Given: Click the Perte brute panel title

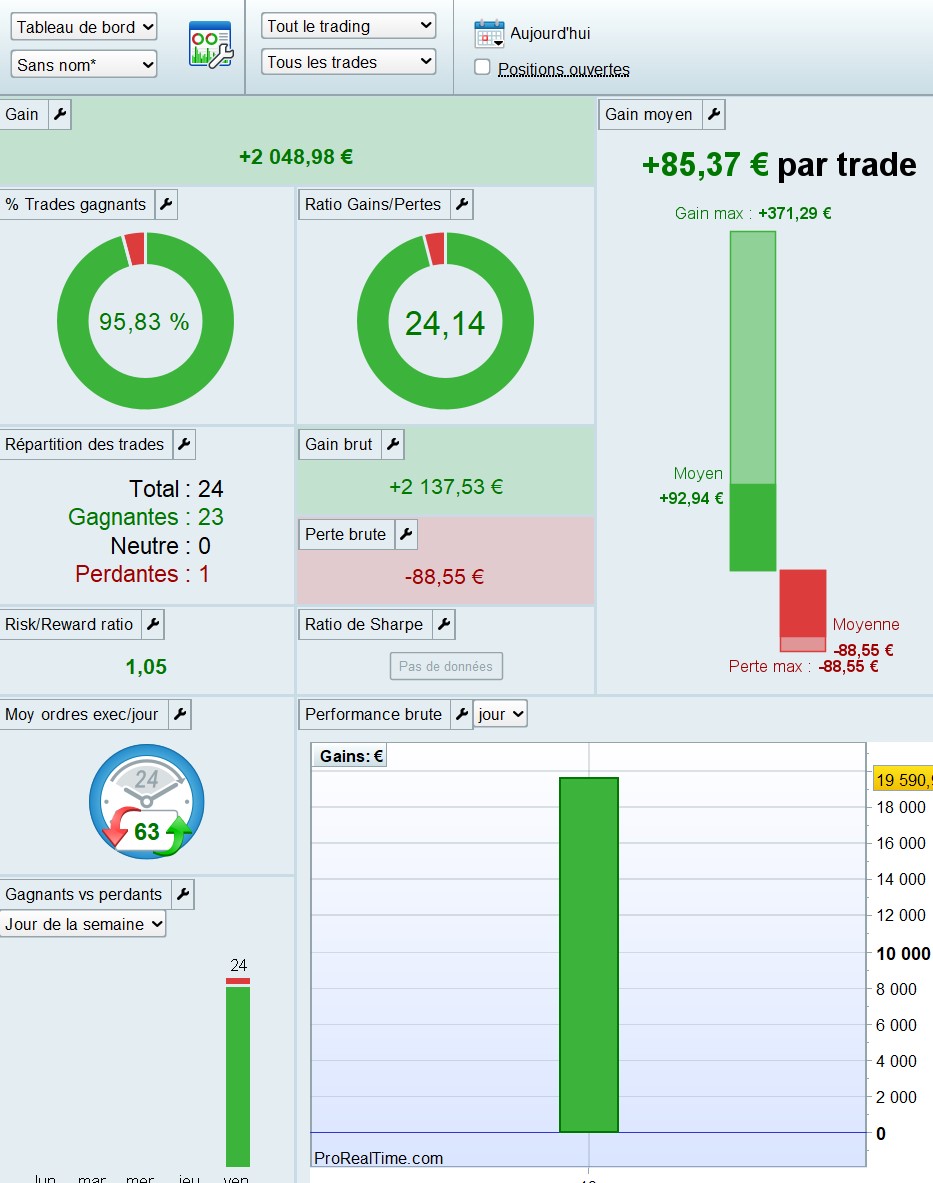Looking at the screenshot, I should (345, 534).
